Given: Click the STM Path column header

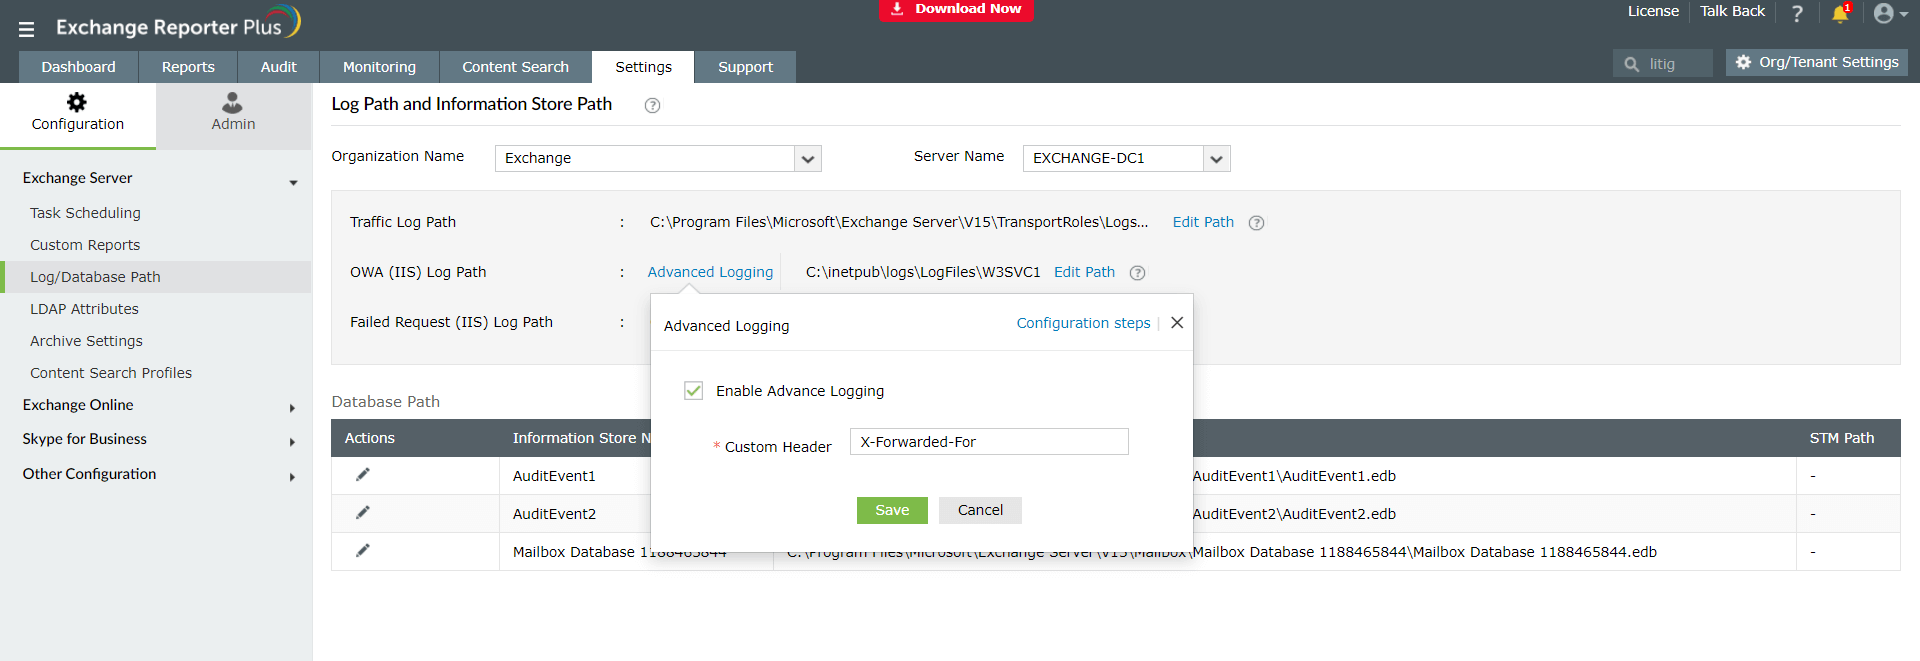Looking at the screenshot, I should tap(1842, 438).
